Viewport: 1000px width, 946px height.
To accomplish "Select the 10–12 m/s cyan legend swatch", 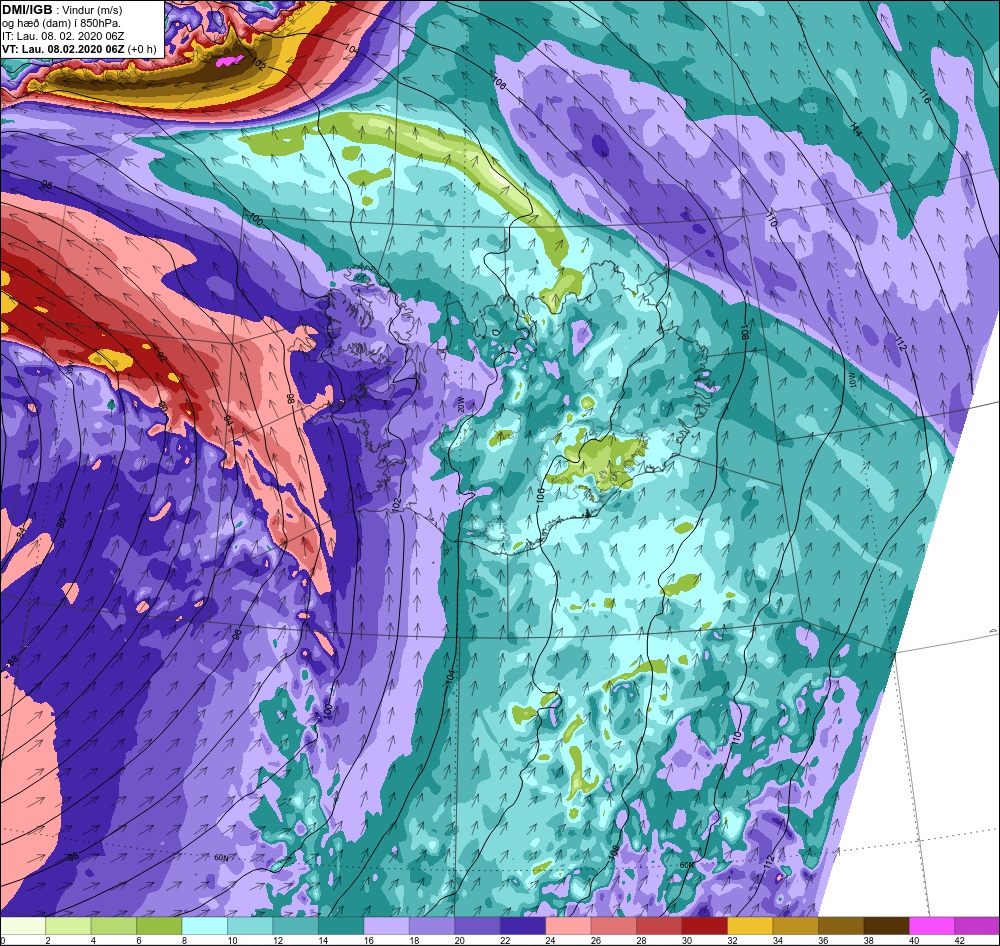I will point(250,926).
